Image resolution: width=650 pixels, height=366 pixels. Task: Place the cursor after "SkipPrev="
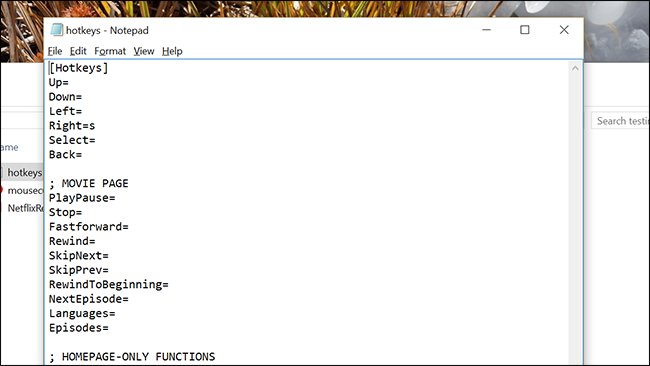coord(109,270)
